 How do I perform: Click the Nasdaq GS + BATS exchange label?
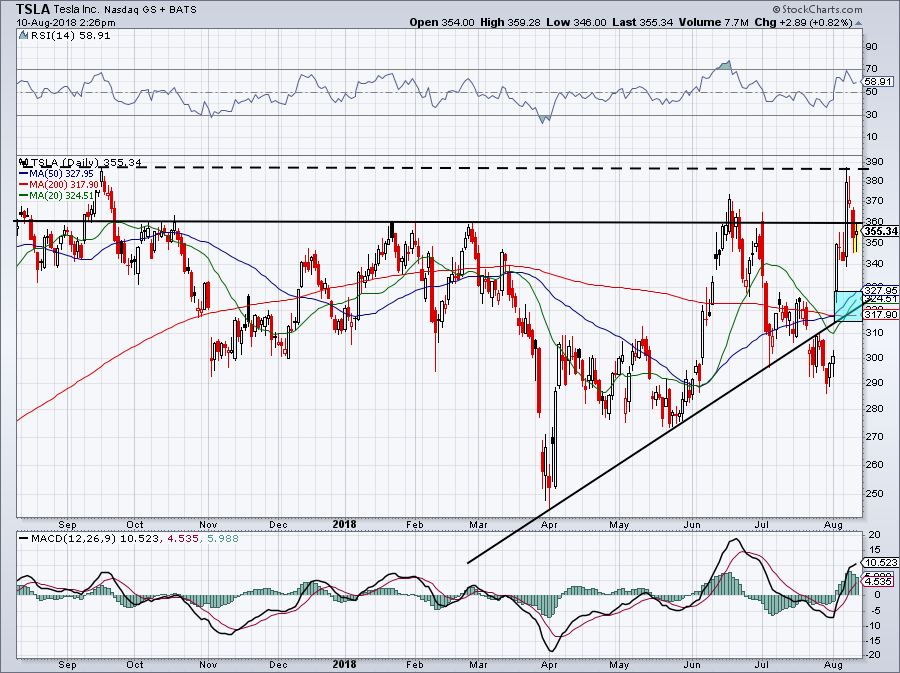click(x=150, y=10)
